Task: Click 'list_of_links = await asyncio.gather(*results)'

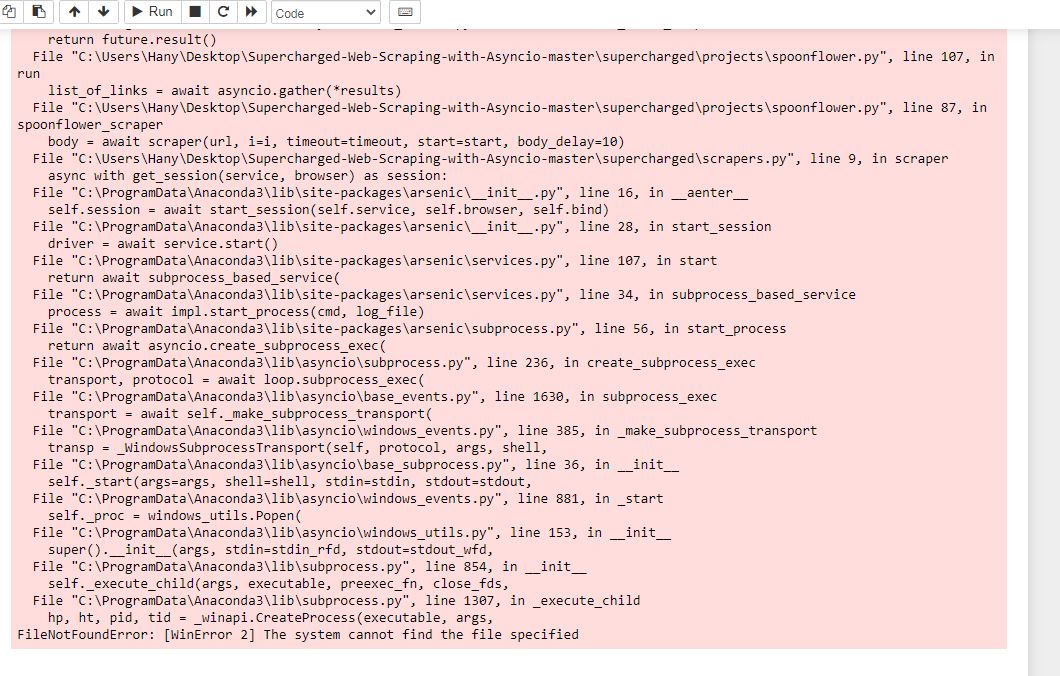Action: [224, 91]
